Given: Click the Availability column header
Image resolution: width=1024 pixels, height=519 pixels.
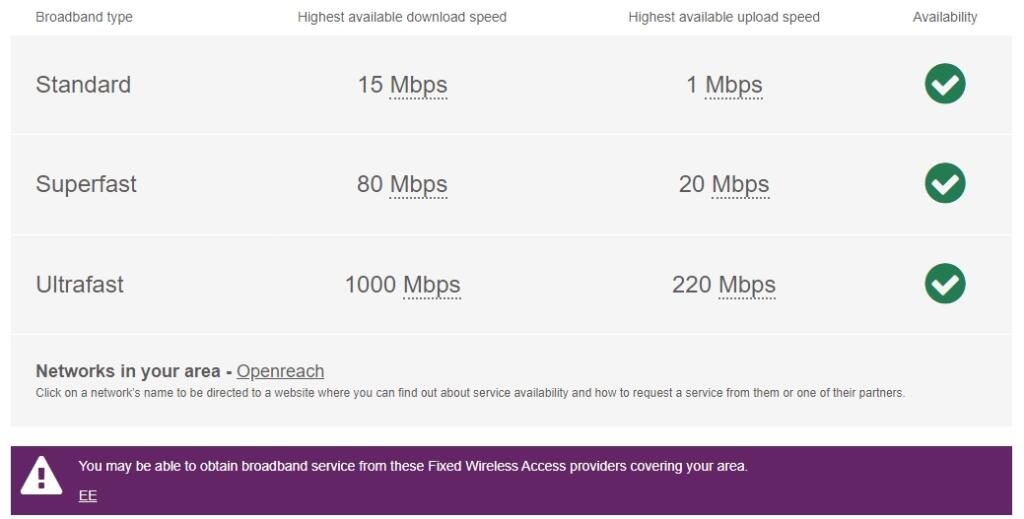Looking at the screenshot, I should tap(945, 17).
